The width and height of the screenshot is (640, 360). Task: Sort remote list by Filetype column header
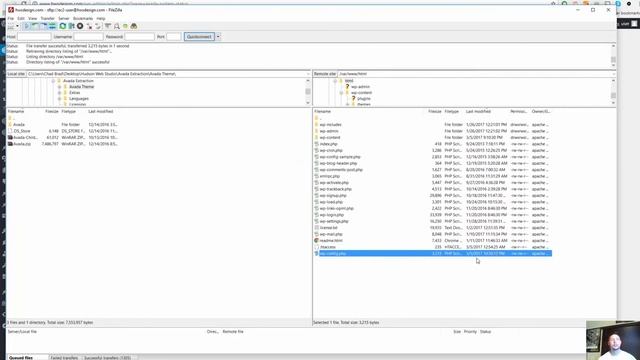tap(453, 111)
